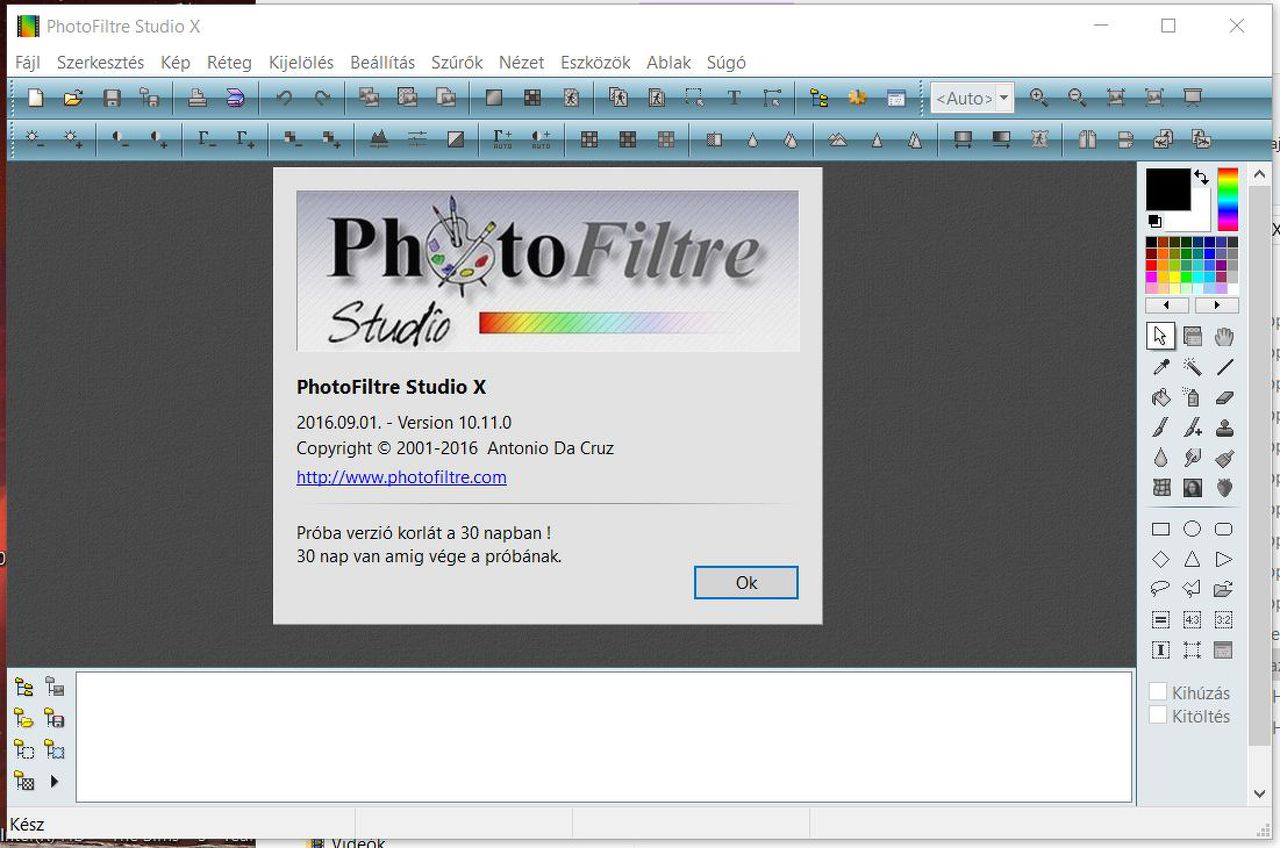Select the lasso selection shape
This screenshot has height=848, width=1280.
coord(1161,589)
